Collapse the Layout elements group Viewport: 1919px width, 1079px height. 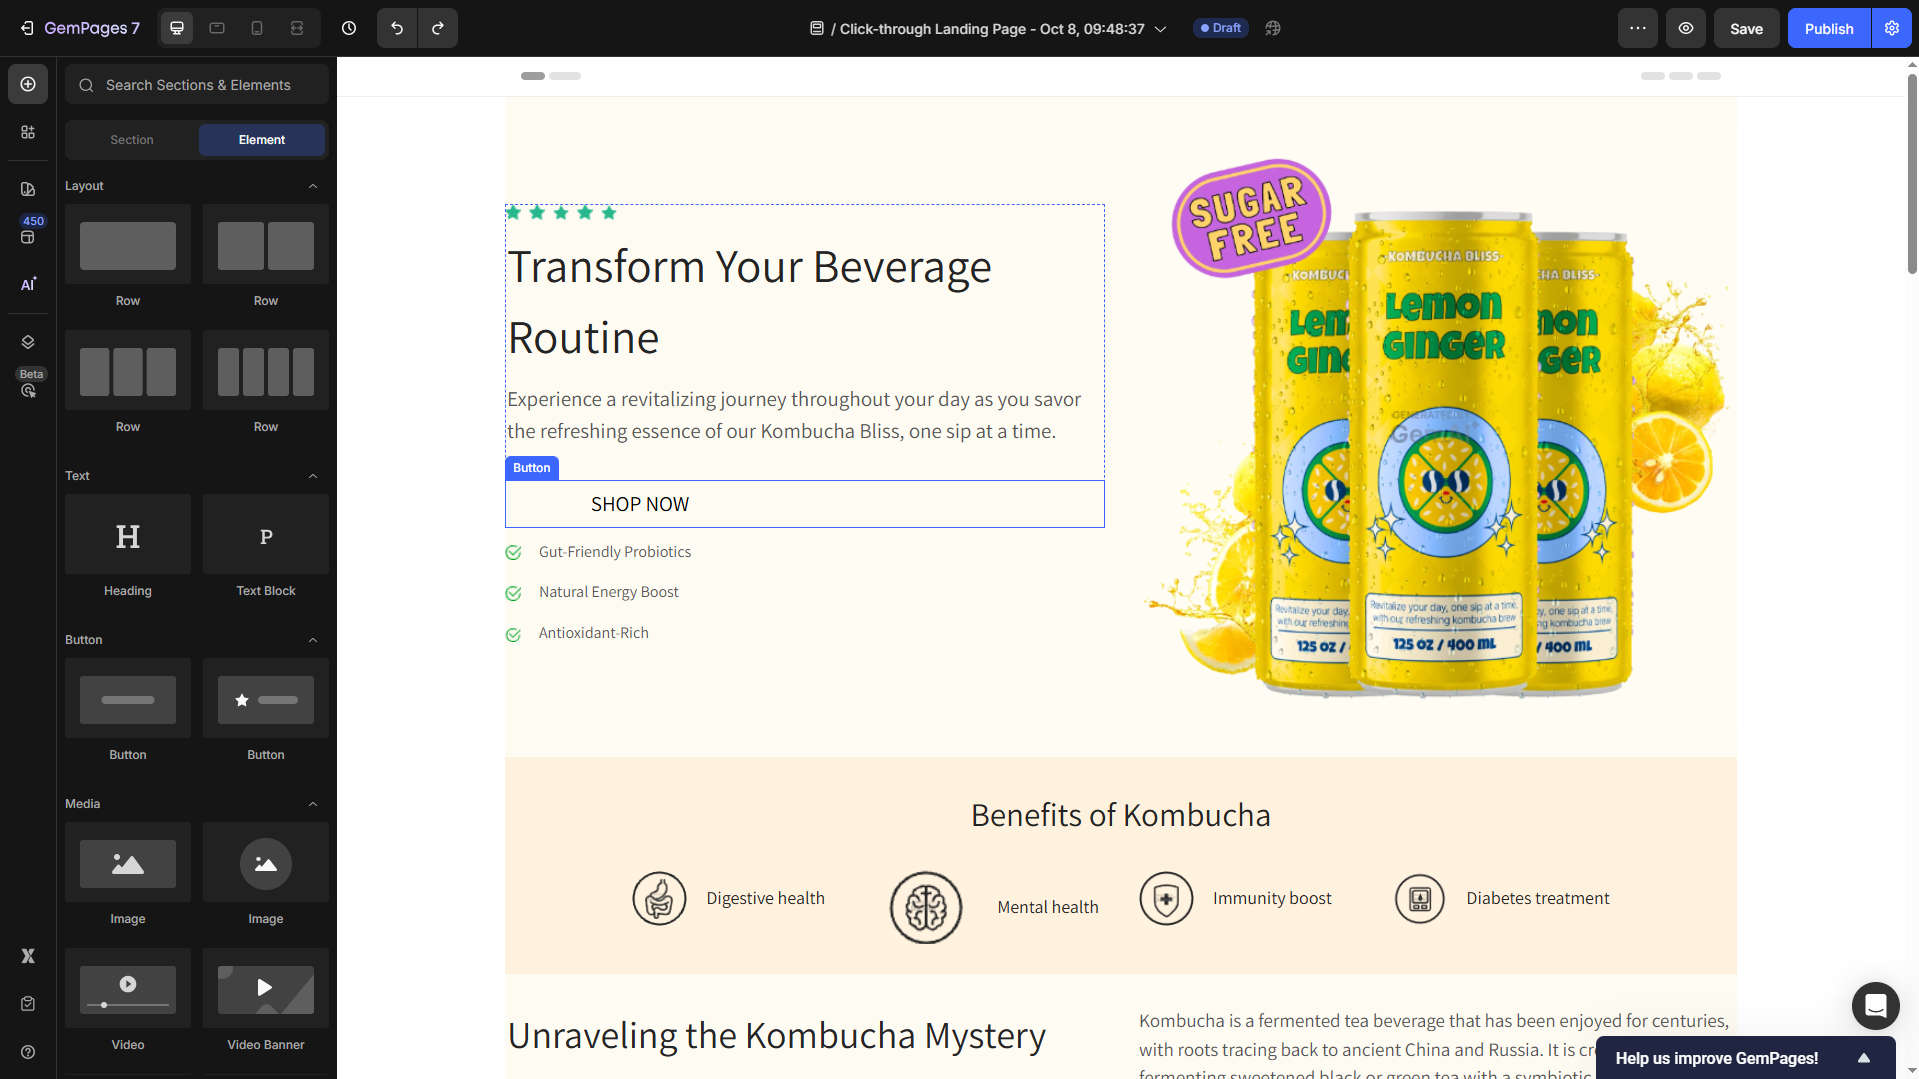tap(313, 186)
